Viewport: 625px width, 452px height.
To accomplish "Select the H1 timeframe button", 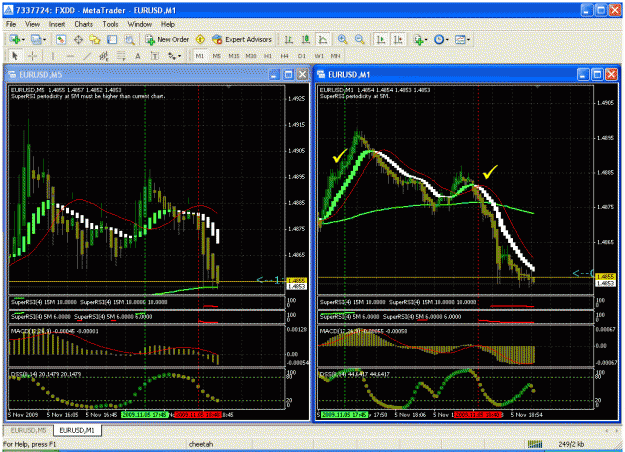I will (x=268, y=56).
